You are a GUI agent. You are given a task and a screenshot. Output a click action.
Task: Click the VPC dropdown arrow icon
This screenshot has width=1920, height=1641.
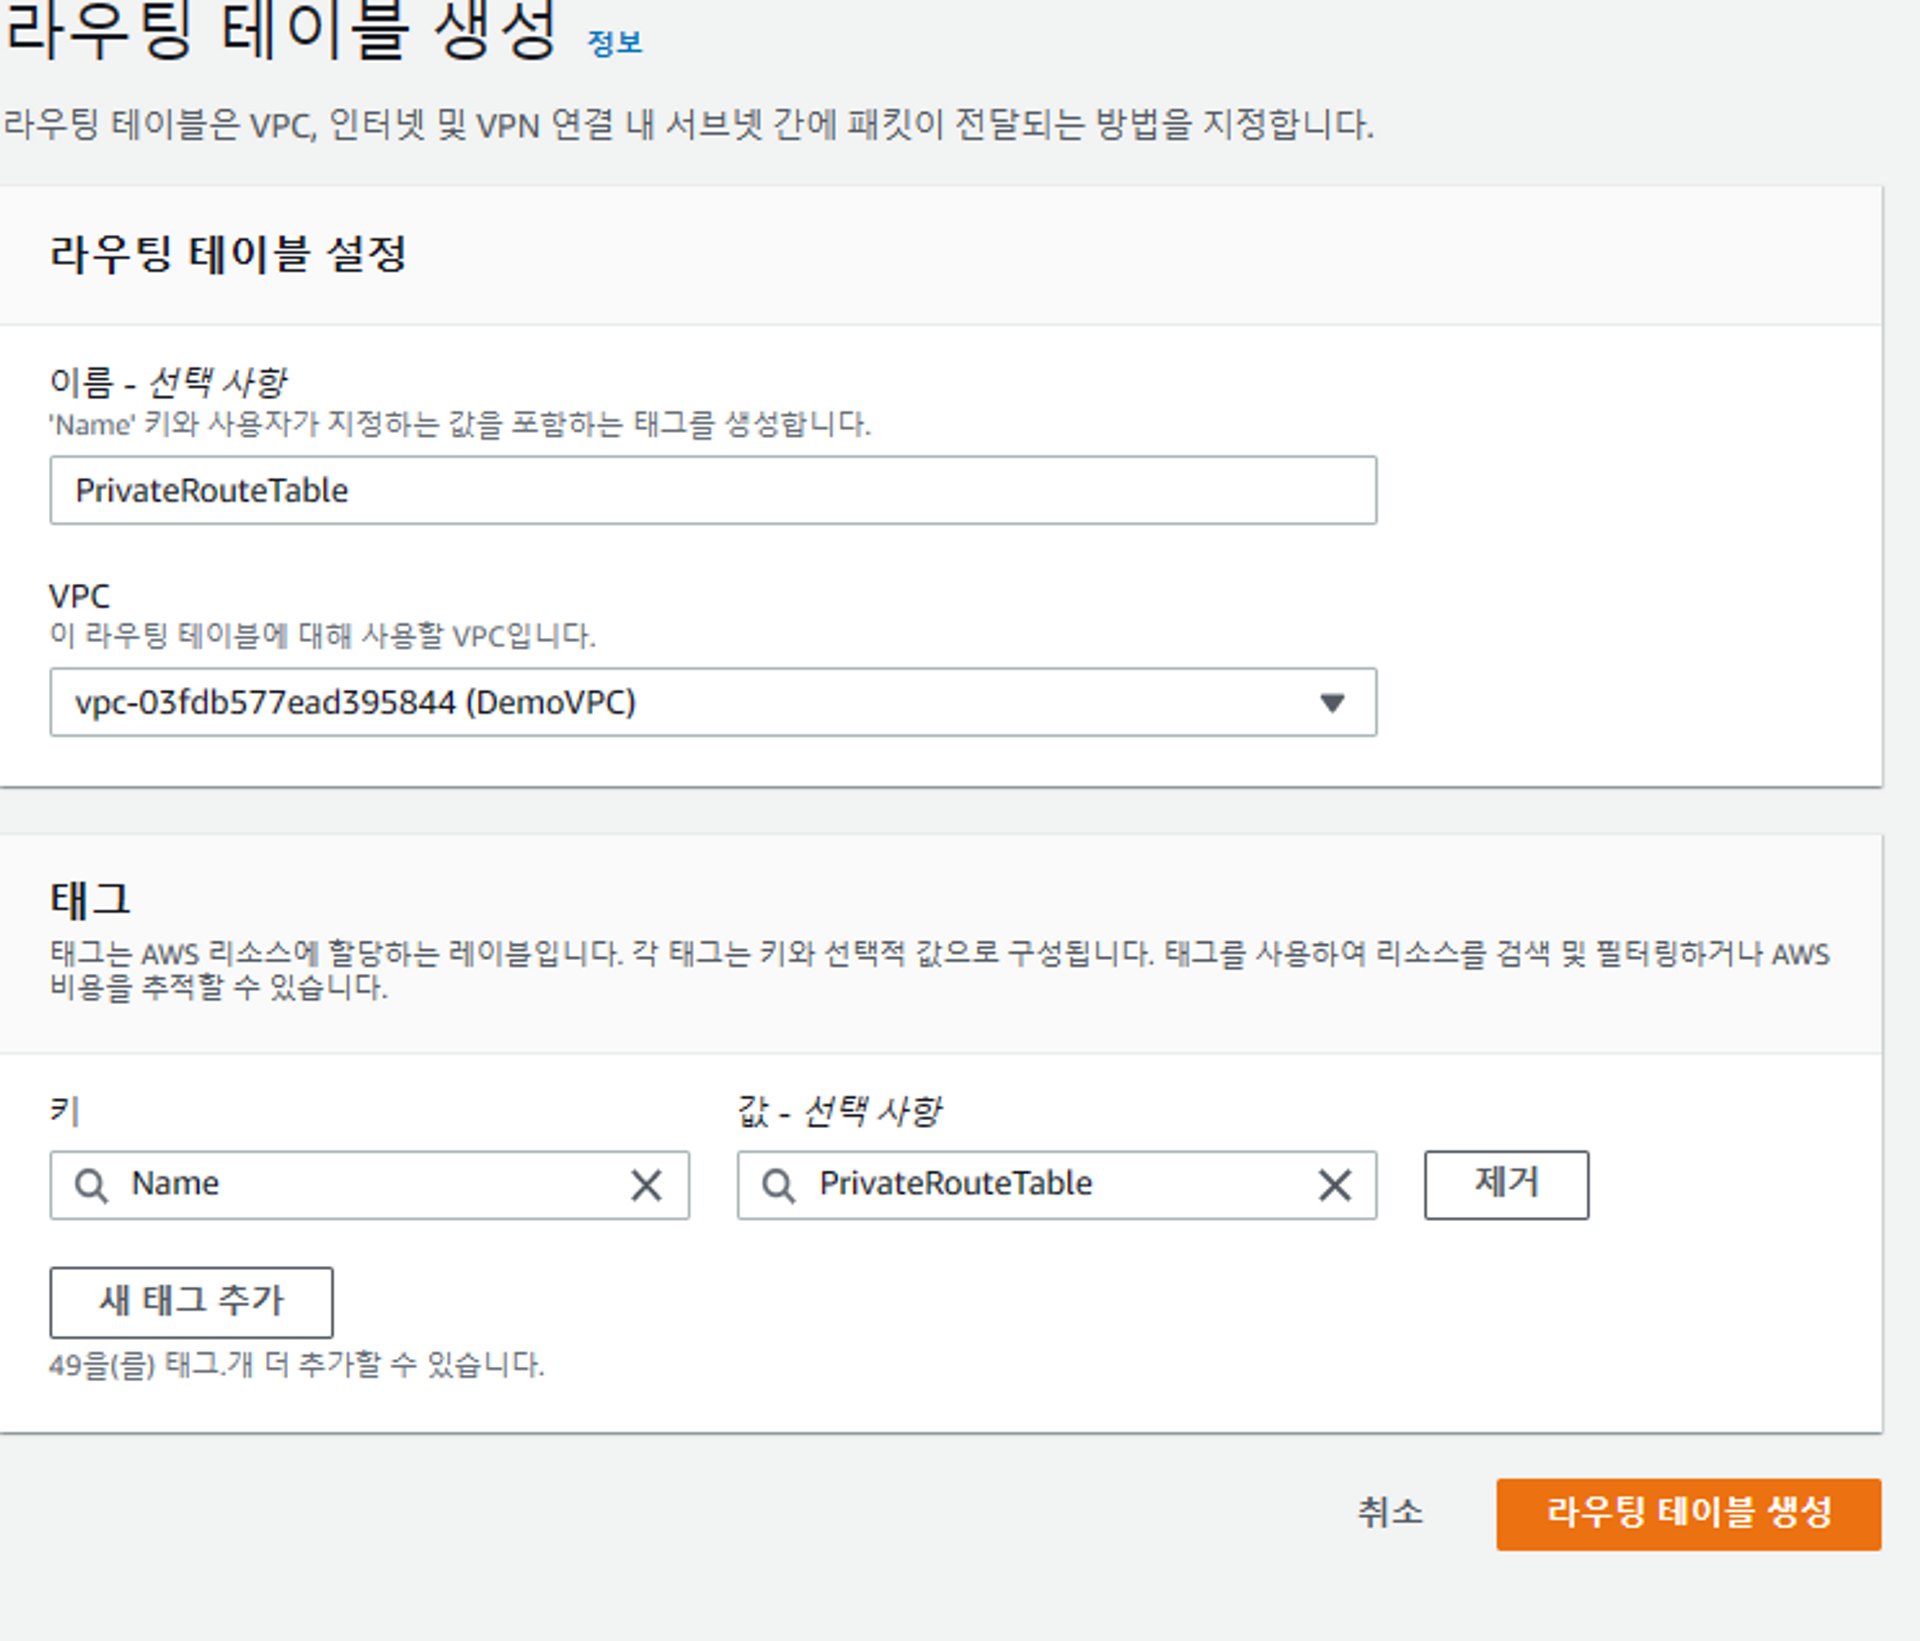1331,703
